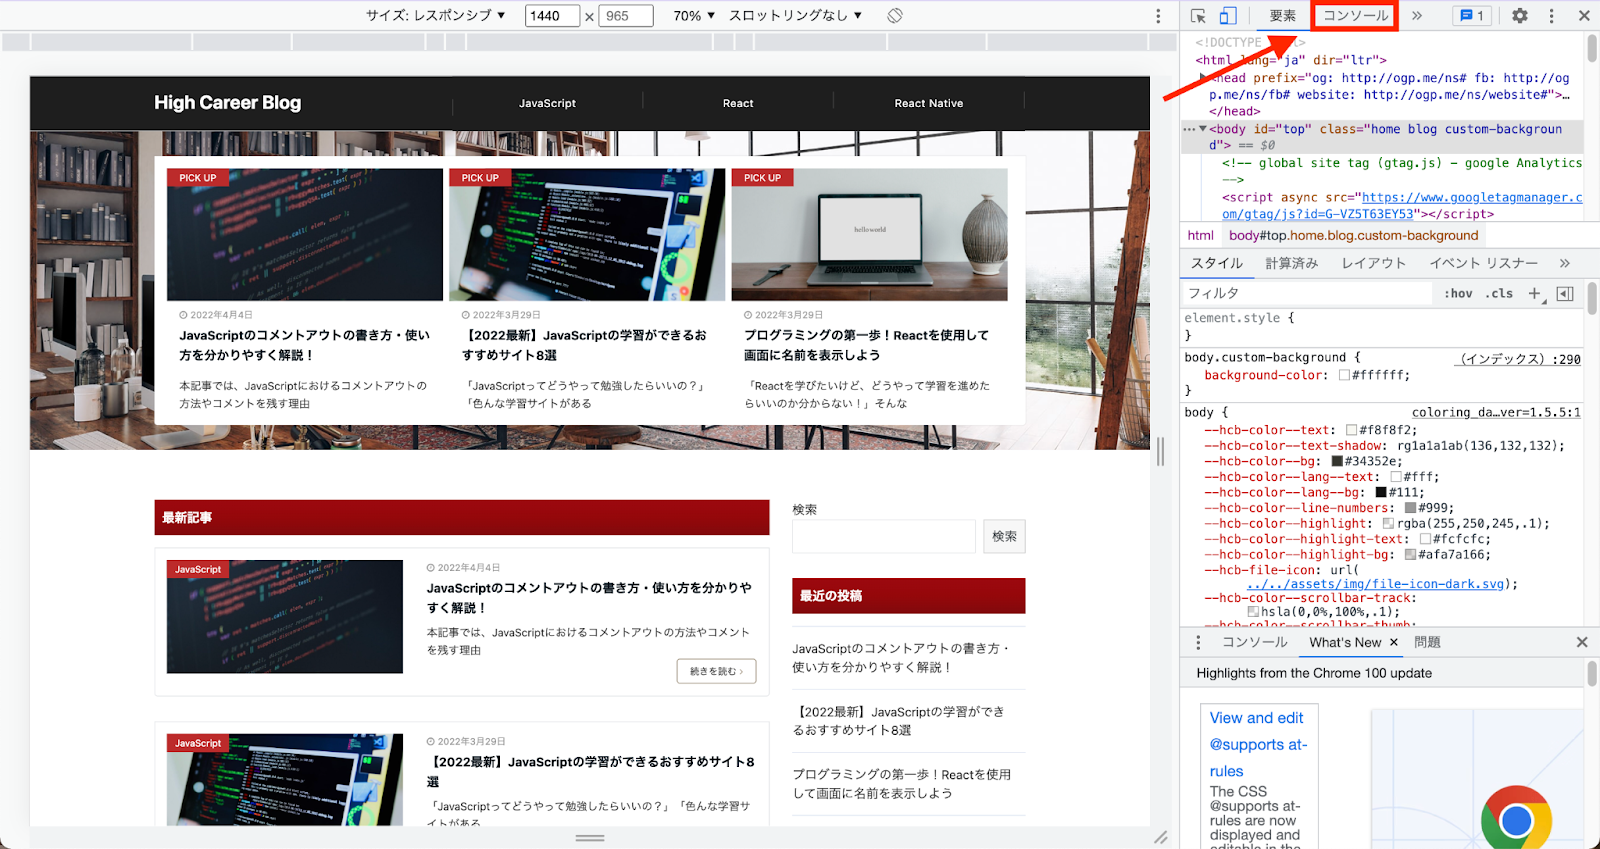The image size is (1600, 849).
Task: Select the イベント リスナー tab
Action: (x=1484, y=263)
